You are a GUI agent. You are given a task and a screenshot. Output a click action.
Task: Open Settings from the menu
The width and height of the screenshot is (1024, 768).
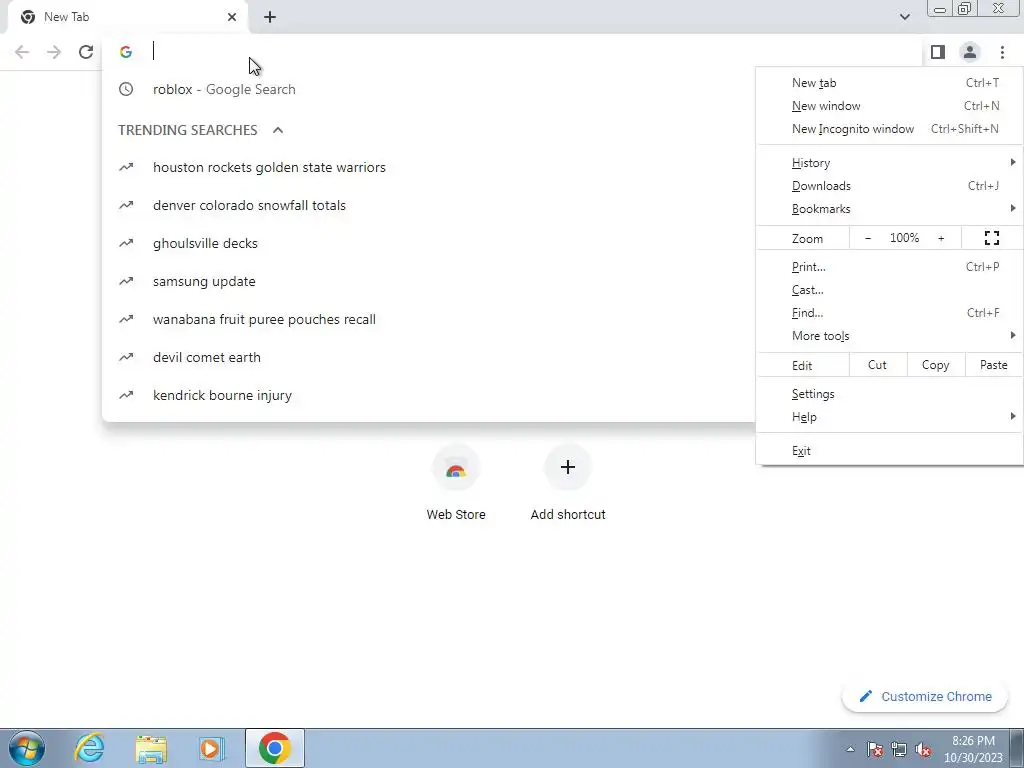click(889, 394)
